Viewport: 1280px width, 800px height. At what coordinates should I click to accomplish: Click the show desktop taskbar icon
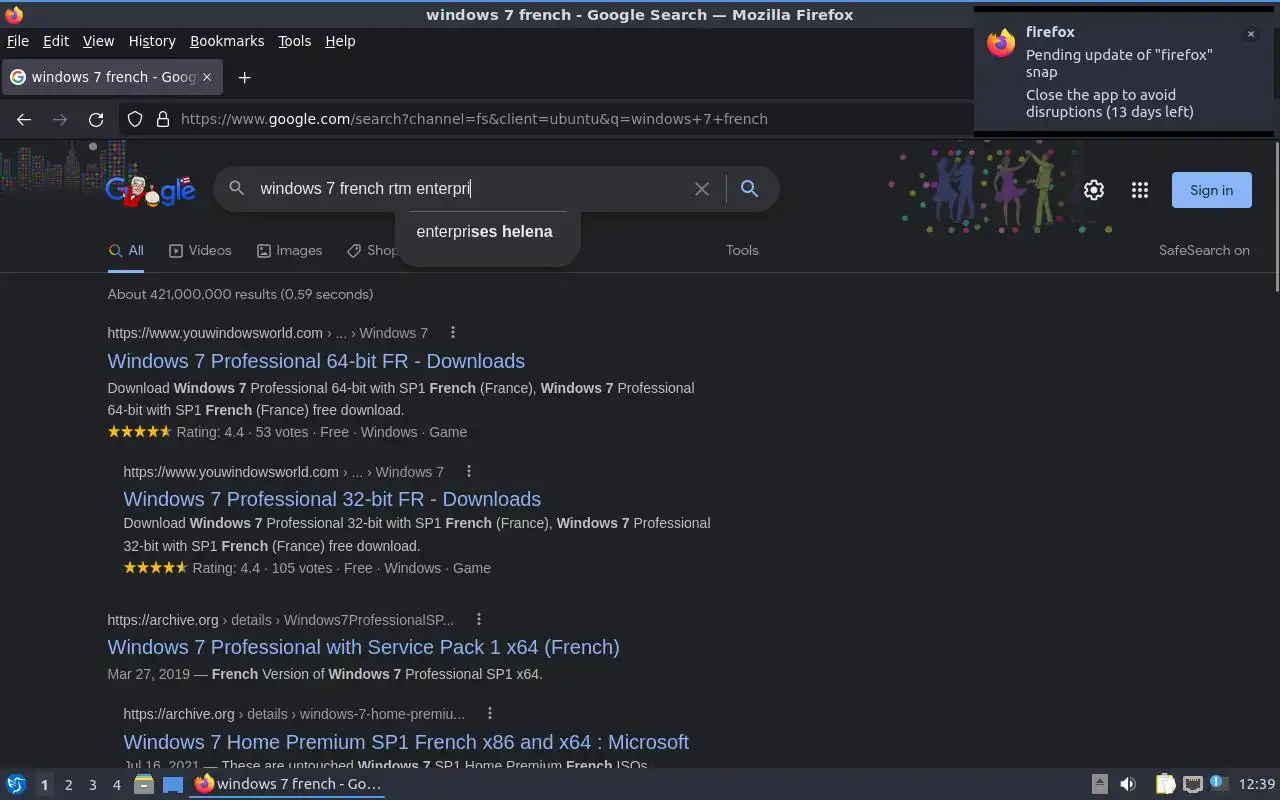click(x=173, y=784)
